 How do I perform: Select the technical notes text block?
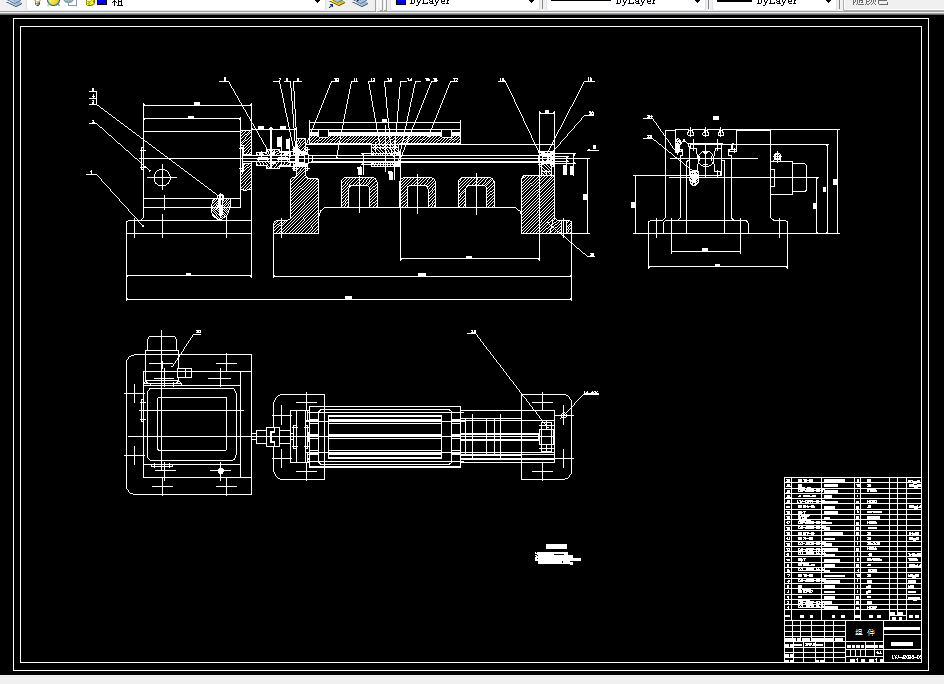557,555
